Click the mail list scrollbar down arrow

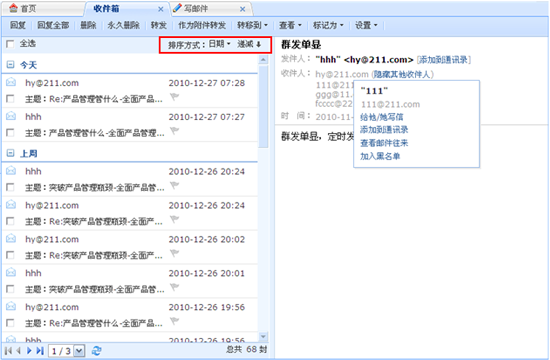pyautogui.click(x=263, y=337)
